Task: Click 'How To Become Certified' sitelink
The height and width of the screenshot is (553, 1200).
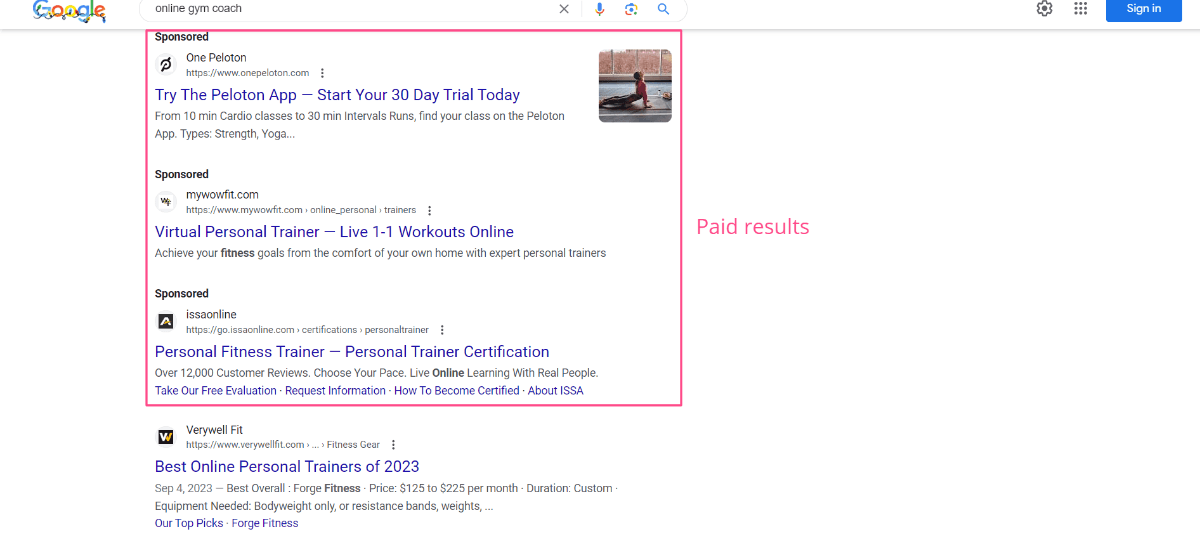Action: [x=457, y=391]
